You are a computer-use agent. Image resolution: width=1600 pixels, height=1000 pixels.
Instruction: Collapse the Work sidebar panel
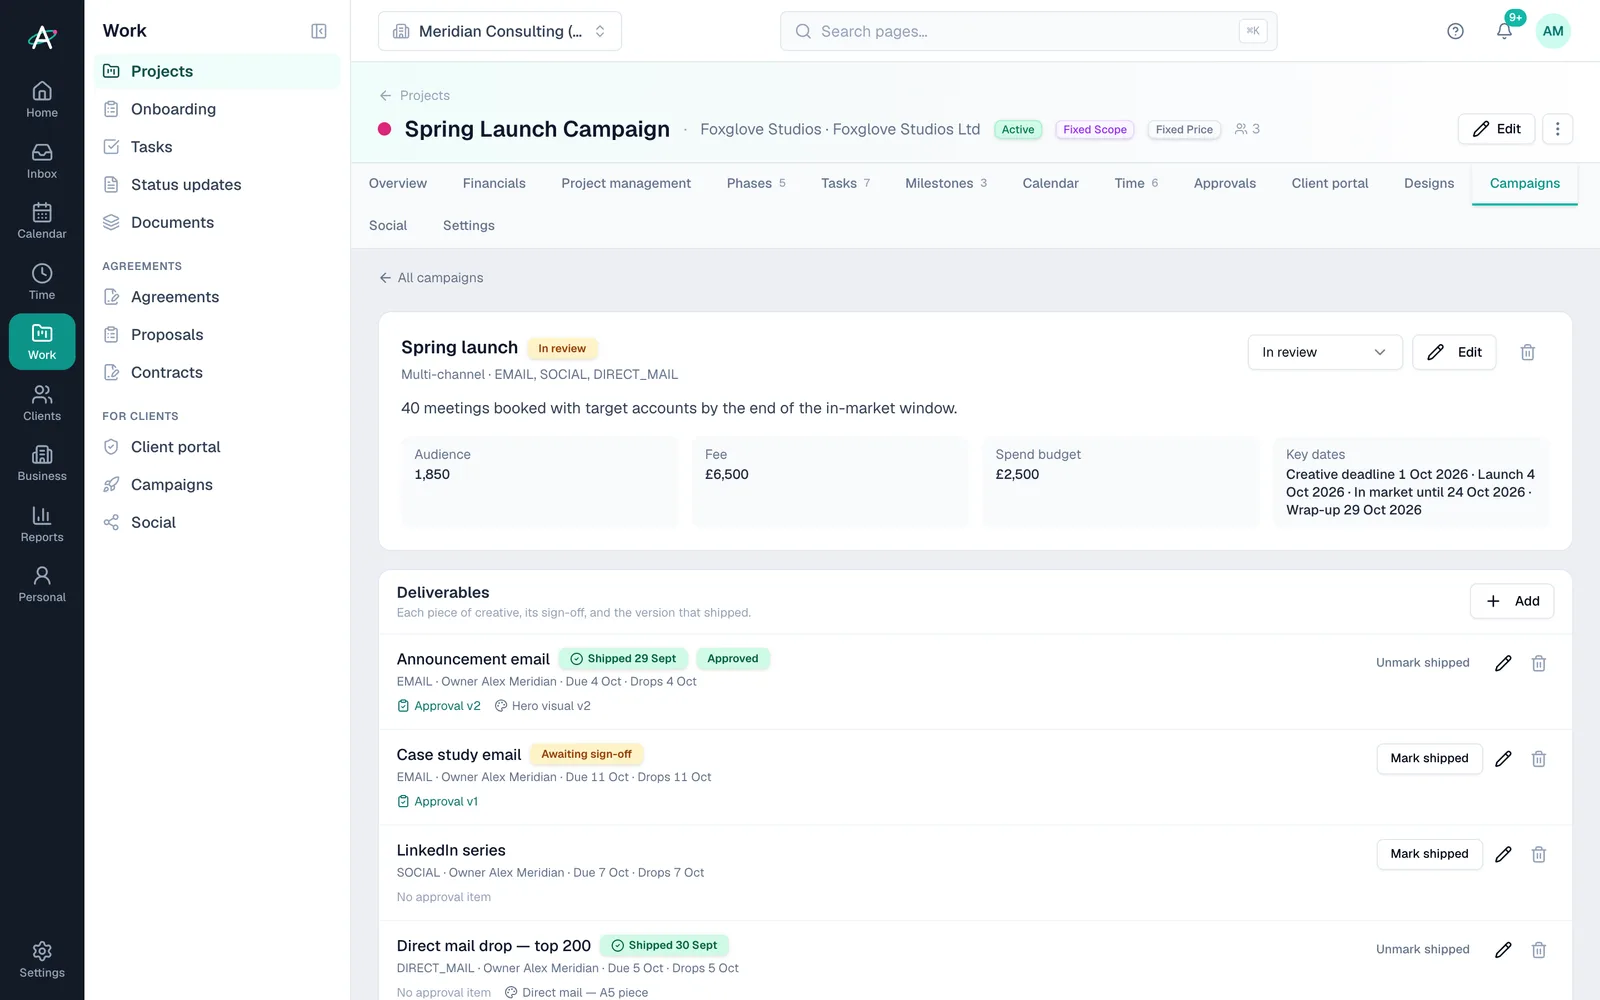click(319, 31)
